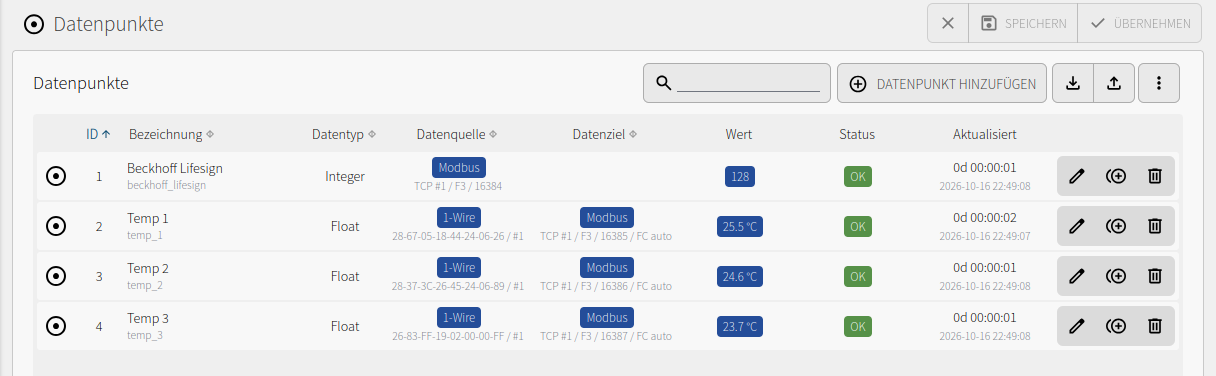The width and height of the screenshot is (1216, 376).
Task: Click the Integer datatype cell
Action: (345, 176)
